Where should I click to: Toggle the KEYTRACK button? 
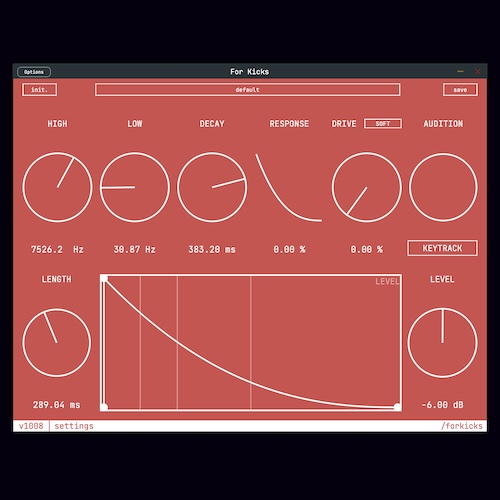[442, 248]
